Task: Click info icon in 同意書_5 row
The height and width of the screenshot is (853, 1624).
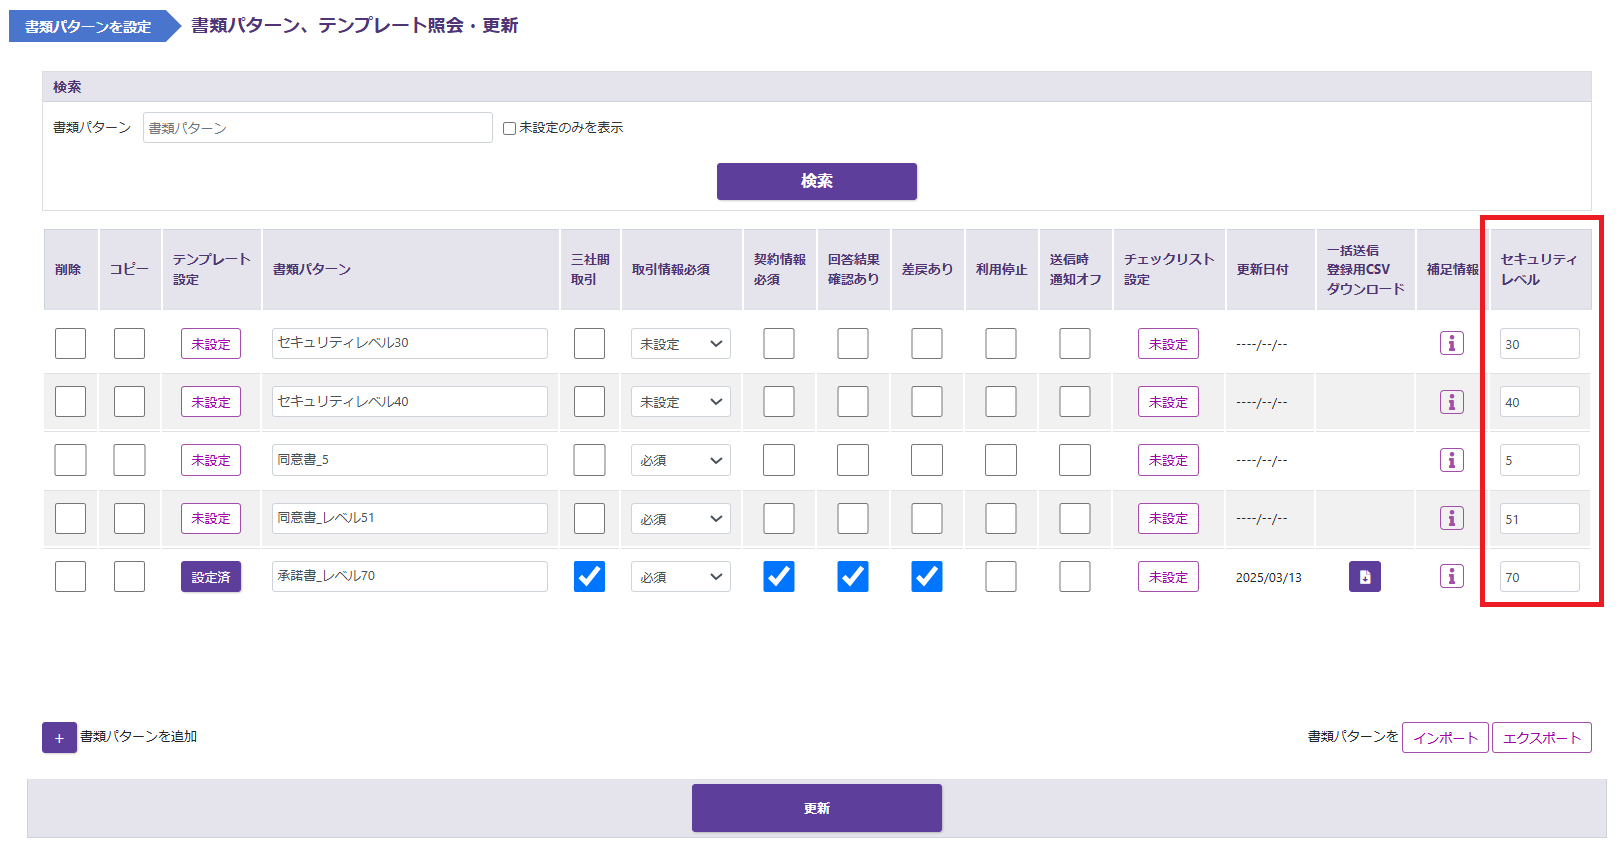Action: coord(1451,460)
